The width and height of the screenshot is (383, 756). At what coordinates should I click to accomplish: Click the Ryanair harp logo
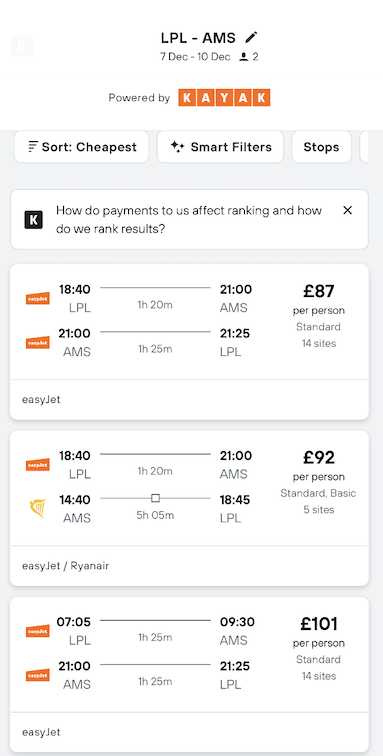click(38, 508)
